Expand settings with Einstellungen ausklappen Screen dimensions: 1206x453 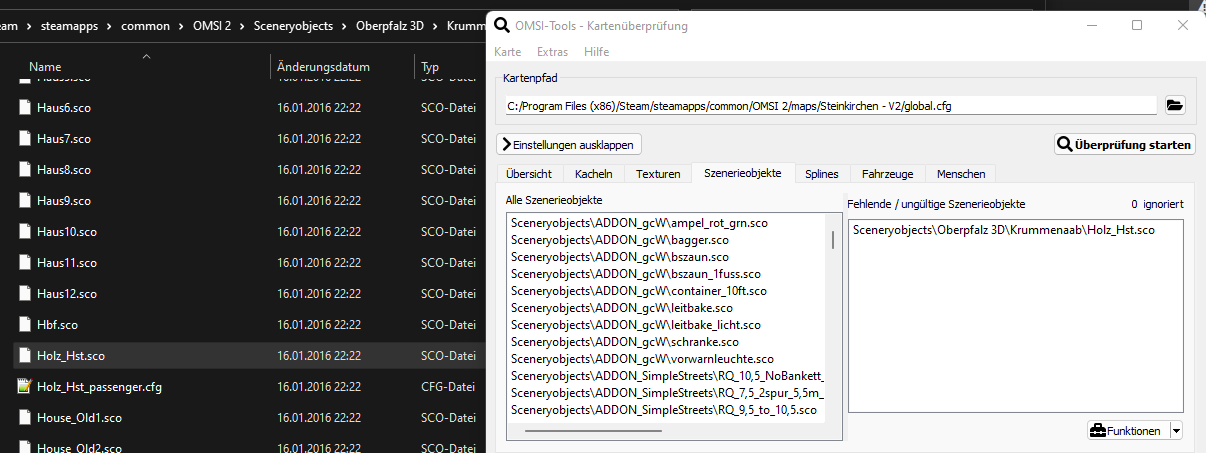[569, 145]
